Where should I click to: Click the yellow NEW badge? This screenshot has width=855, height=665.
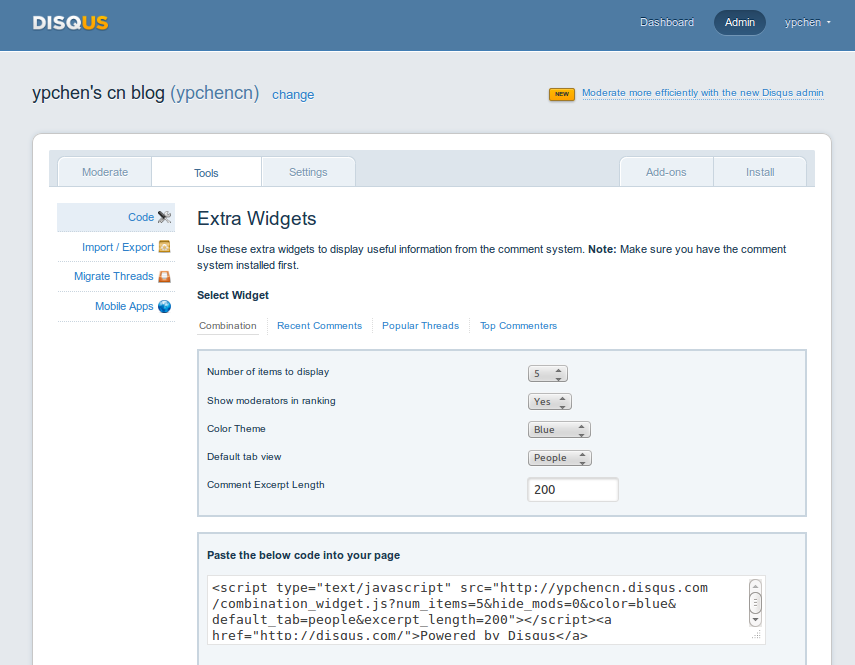click(562, 94)
